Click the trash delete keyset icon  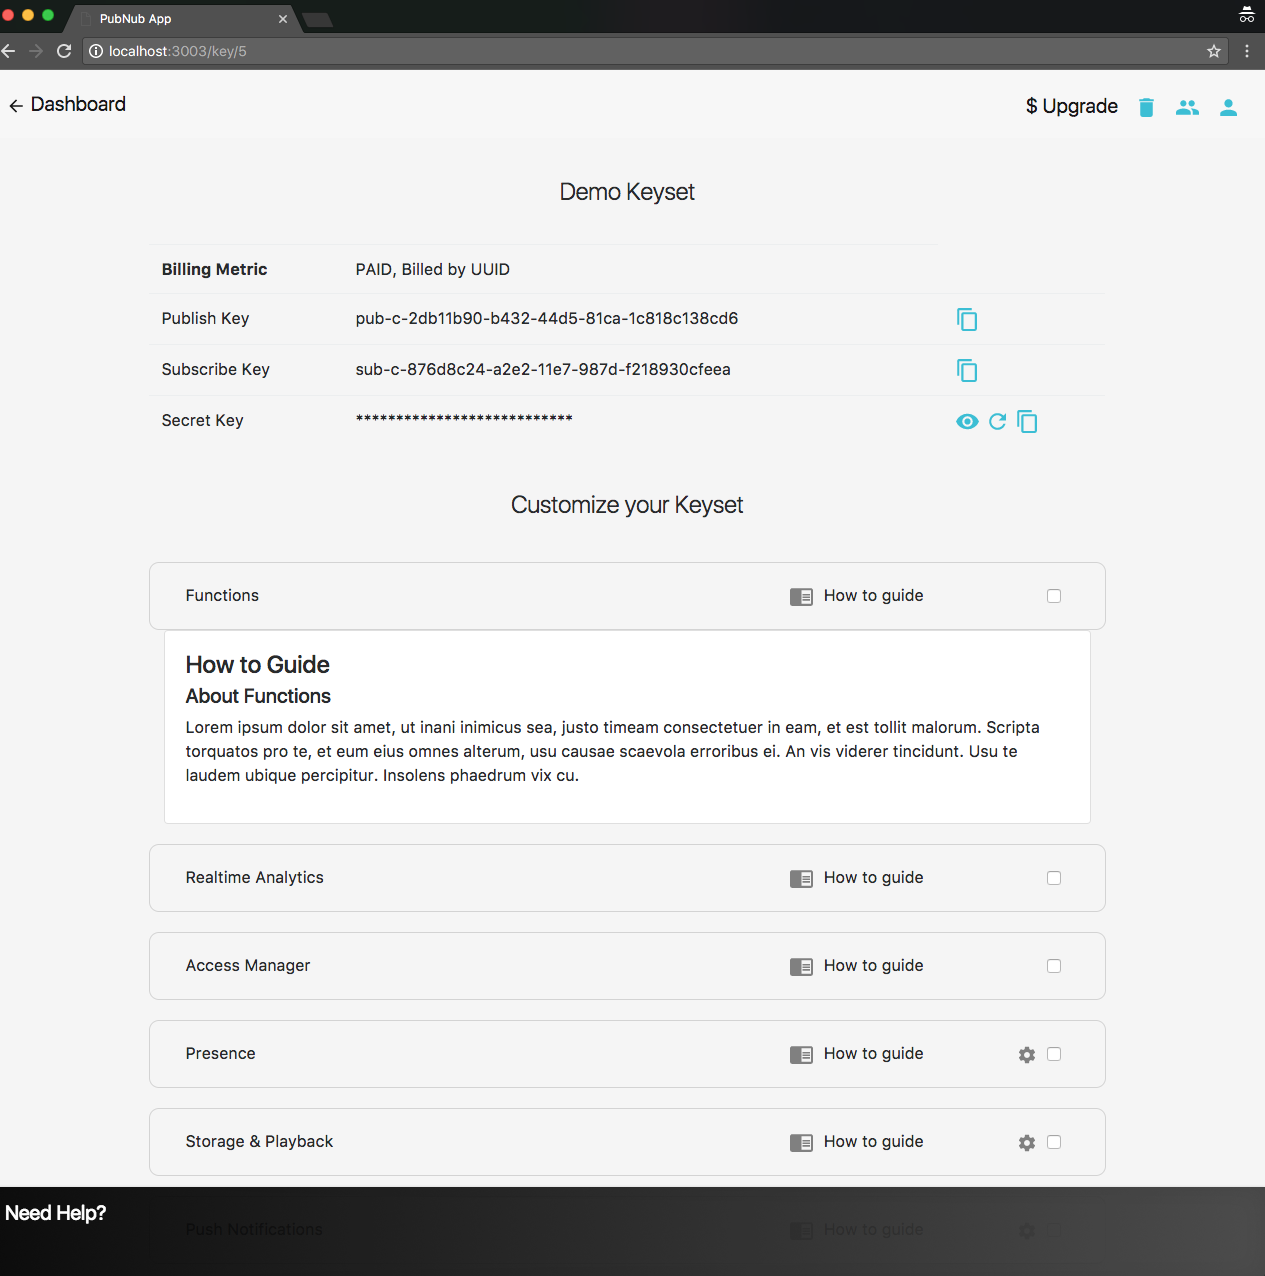[x=1146, y=107]
